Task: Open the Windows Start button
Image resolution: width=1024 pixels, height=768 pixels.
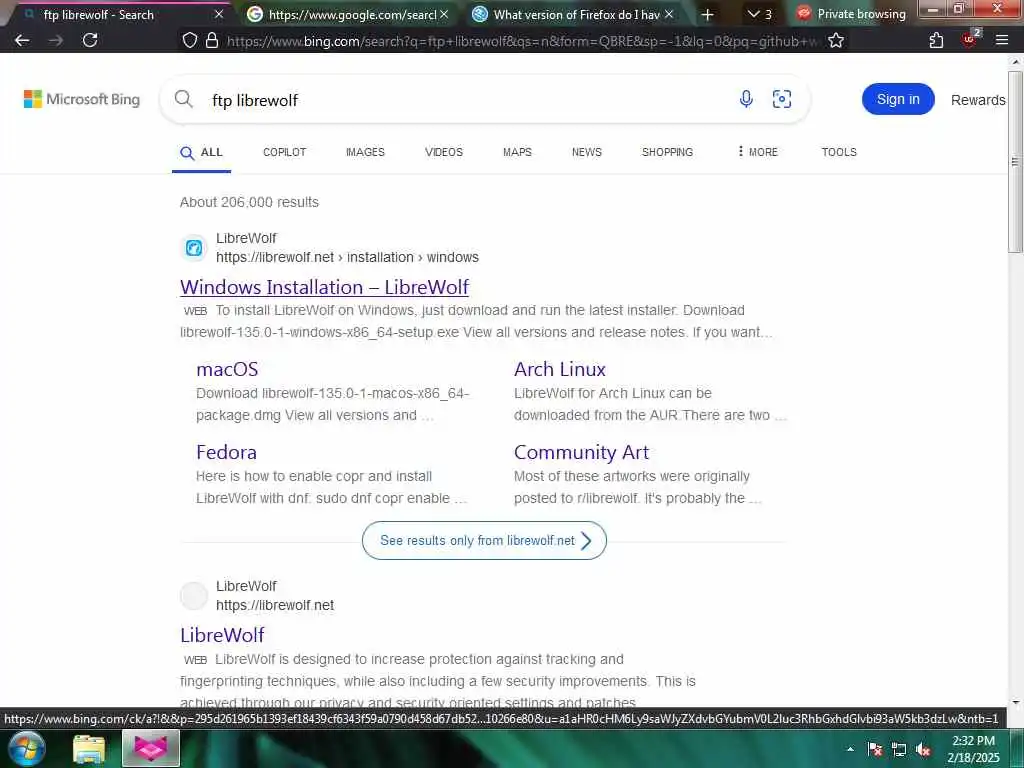Action: (26, 748)
